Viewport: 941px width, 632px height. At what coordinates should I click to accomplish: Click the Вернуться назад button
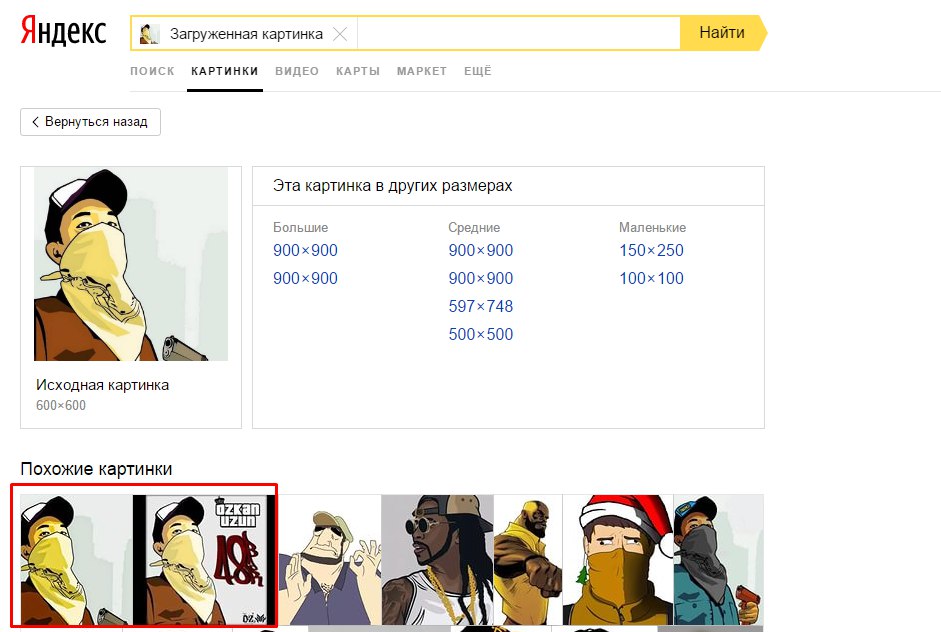coord(91,122)
